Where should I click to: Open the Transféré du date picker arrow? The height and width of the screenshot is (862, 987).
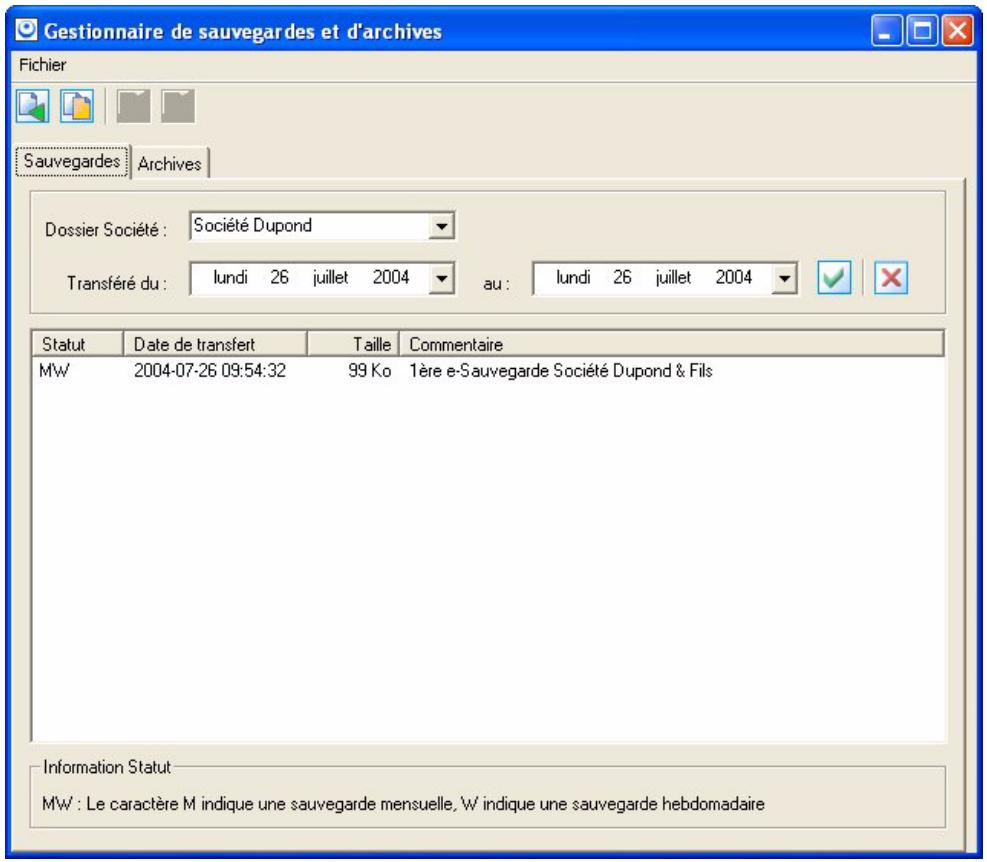(442, 278)
